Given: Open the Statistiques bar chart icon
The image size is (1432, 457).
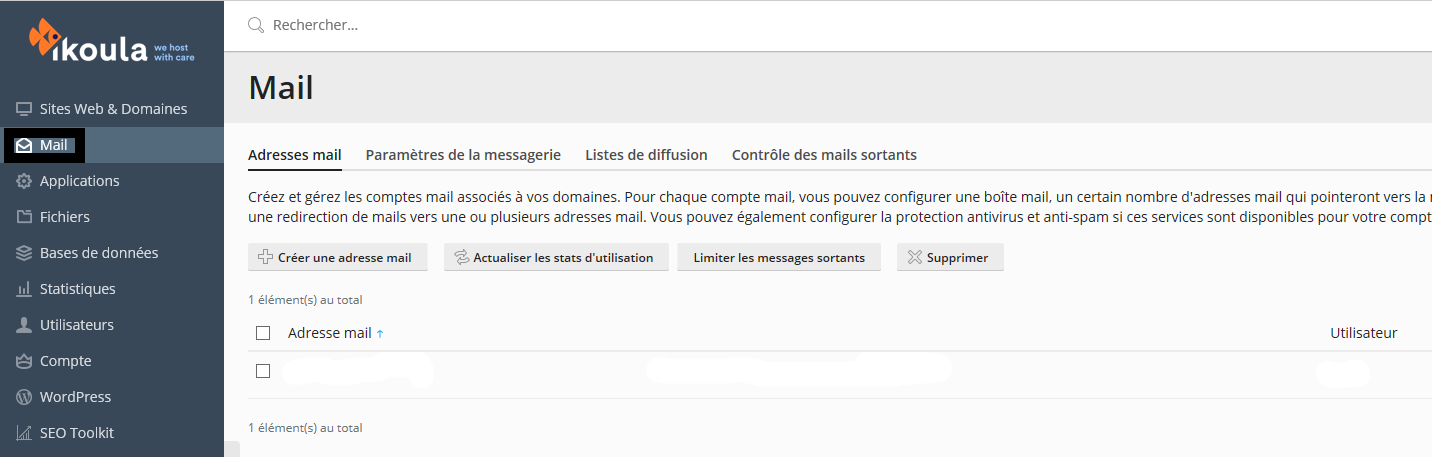Looking at the screenshot, I should (24, 289).
